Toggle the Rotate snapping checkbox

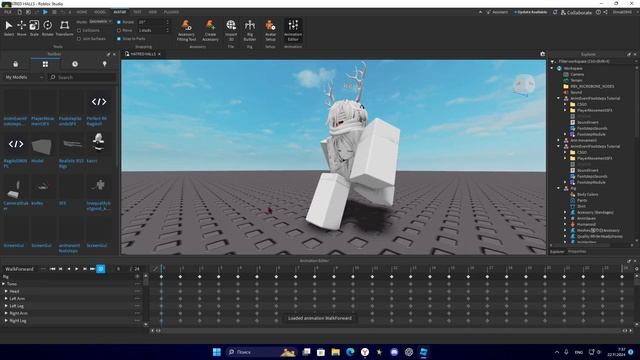(x=119, y=22)
